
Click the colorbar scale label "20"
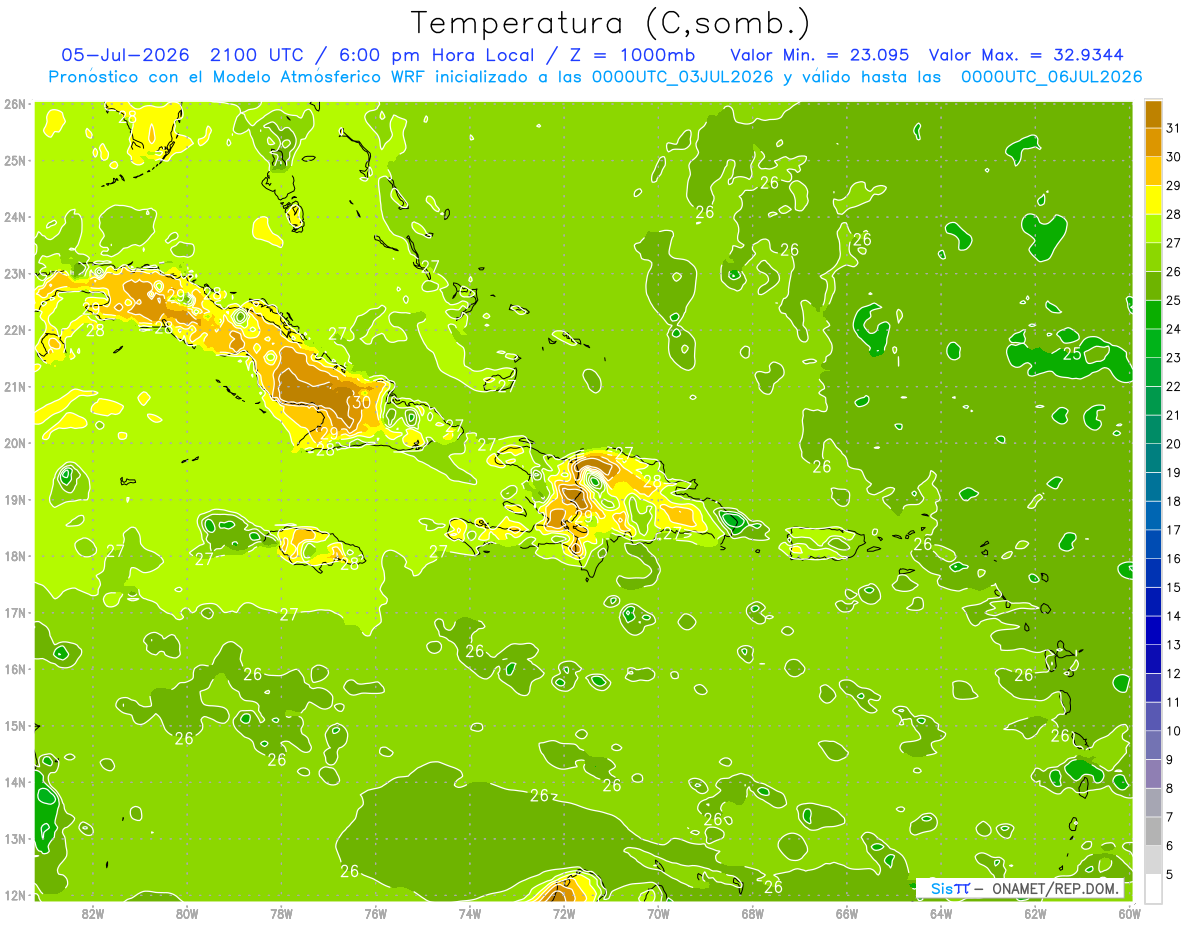tap(1173, 444)
